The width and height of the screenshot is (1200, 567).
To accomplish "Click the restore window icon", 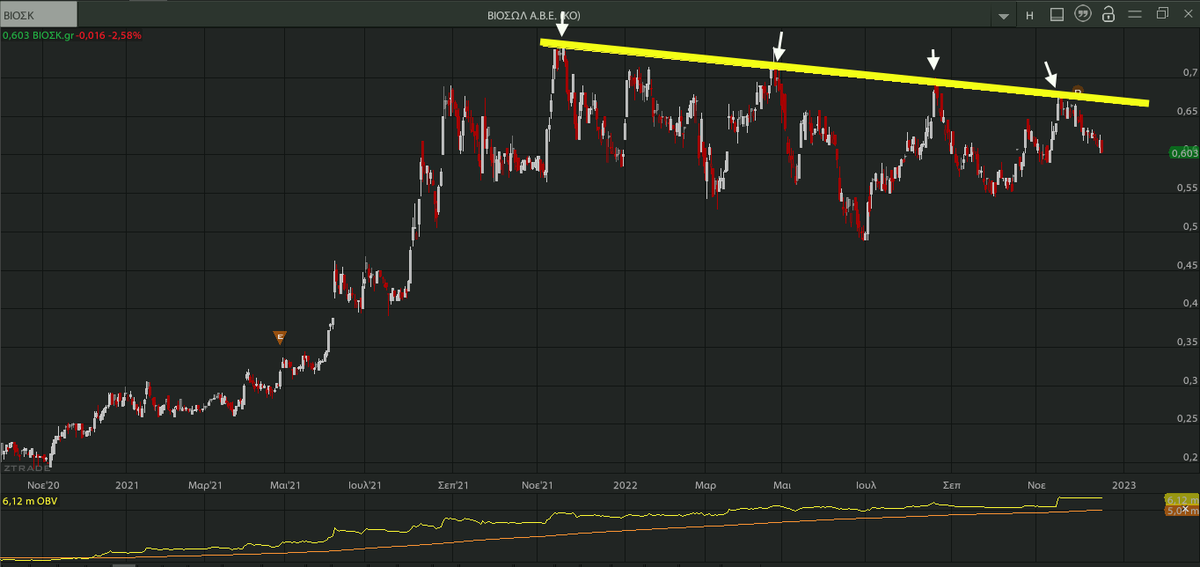I will point(1162,14).
